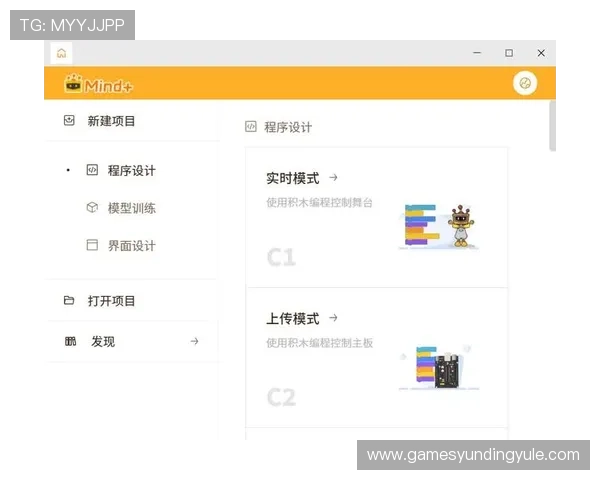Click the 模型训练 cube icon
600x480 pixels.
point(92,207)
